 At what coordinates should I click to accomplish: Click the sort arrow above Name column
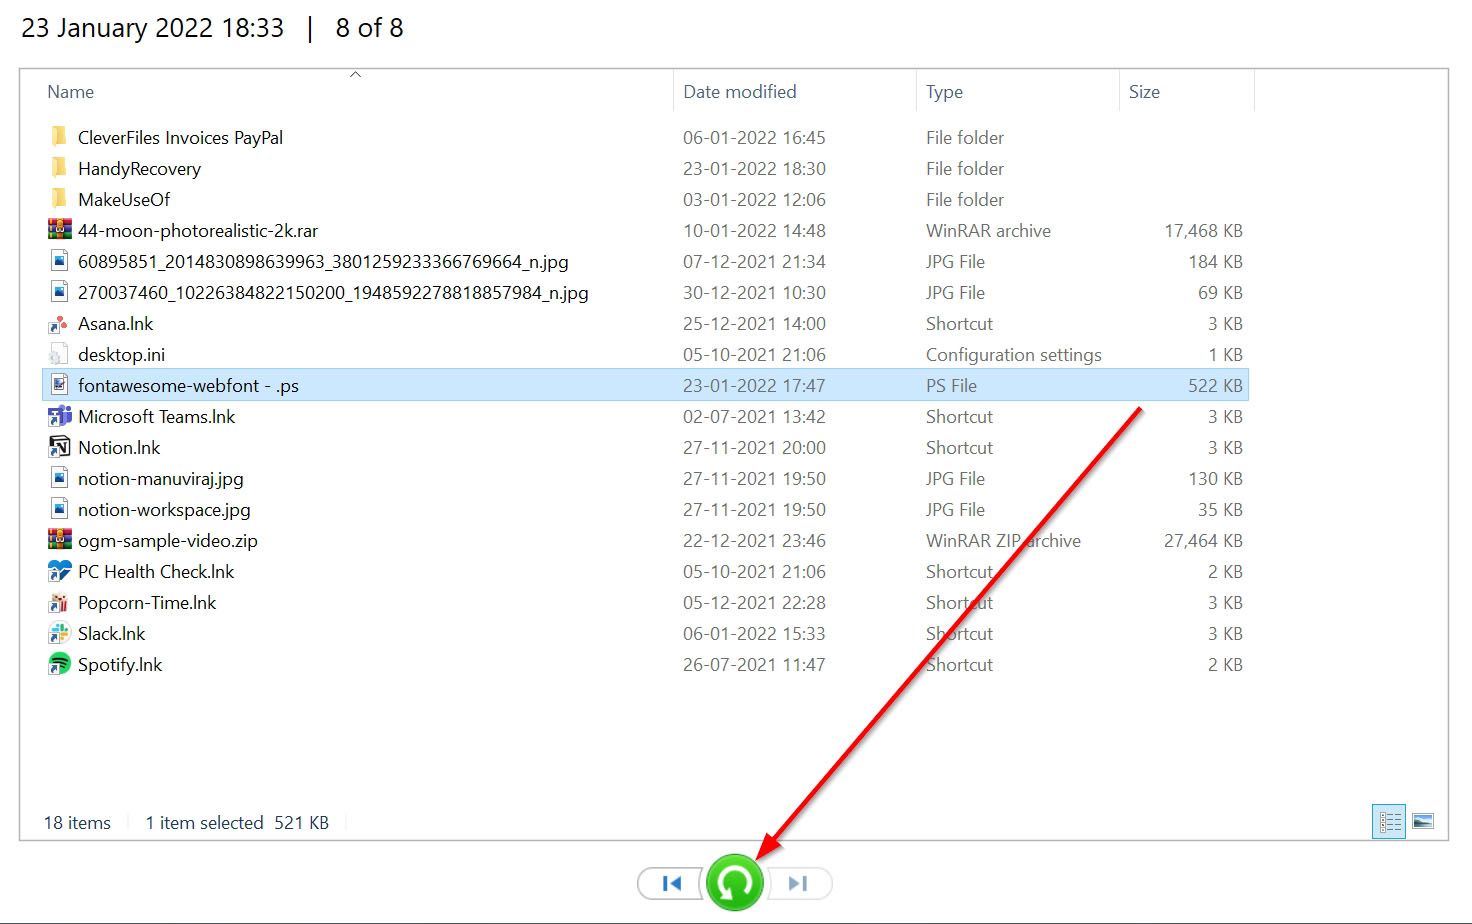coord(355,74)
